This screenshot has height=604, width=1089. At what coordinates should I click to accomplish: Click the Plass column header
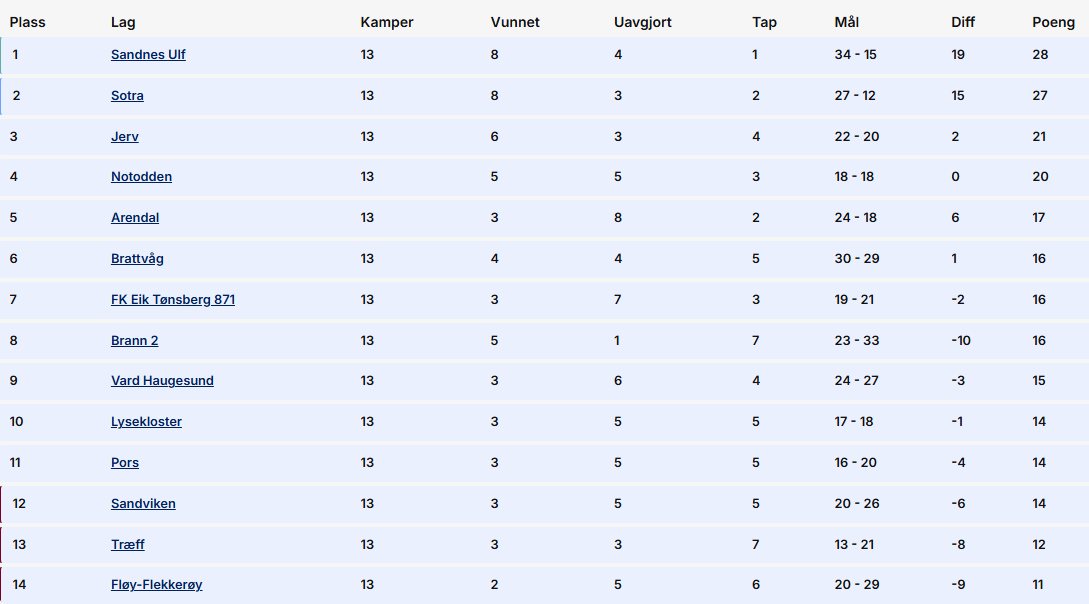[x=28, y=22]
